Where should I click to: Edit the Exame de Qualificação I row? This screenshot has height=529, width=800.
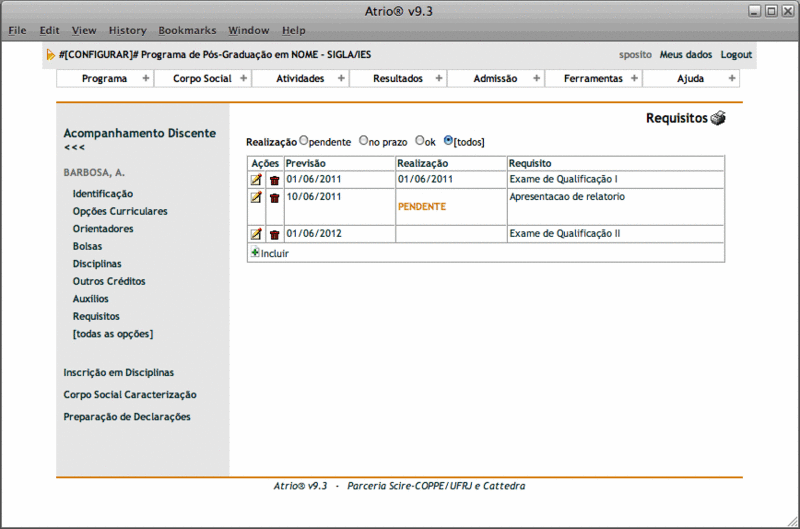pyautogui.click(x=256, y=180)
